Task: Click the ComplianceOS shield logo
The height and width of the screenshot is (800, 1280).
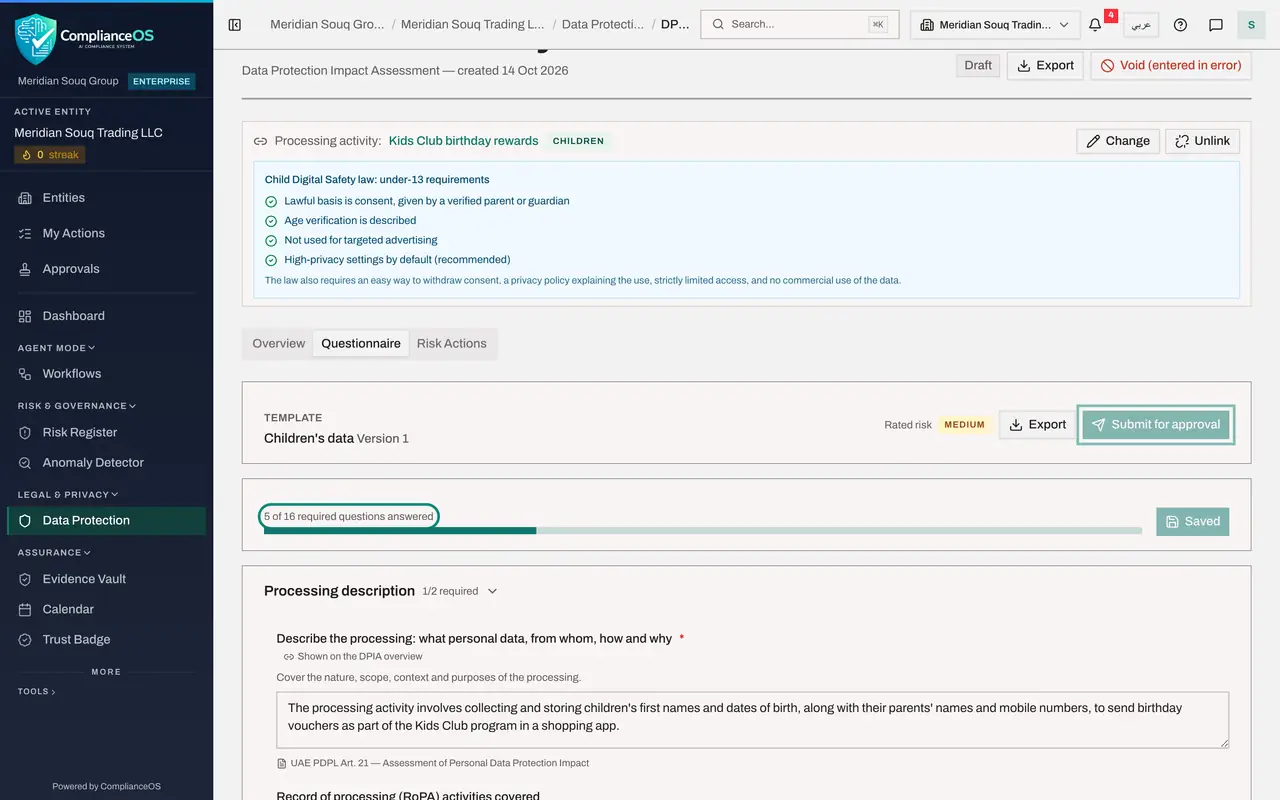Action: [x=36, y=39]
